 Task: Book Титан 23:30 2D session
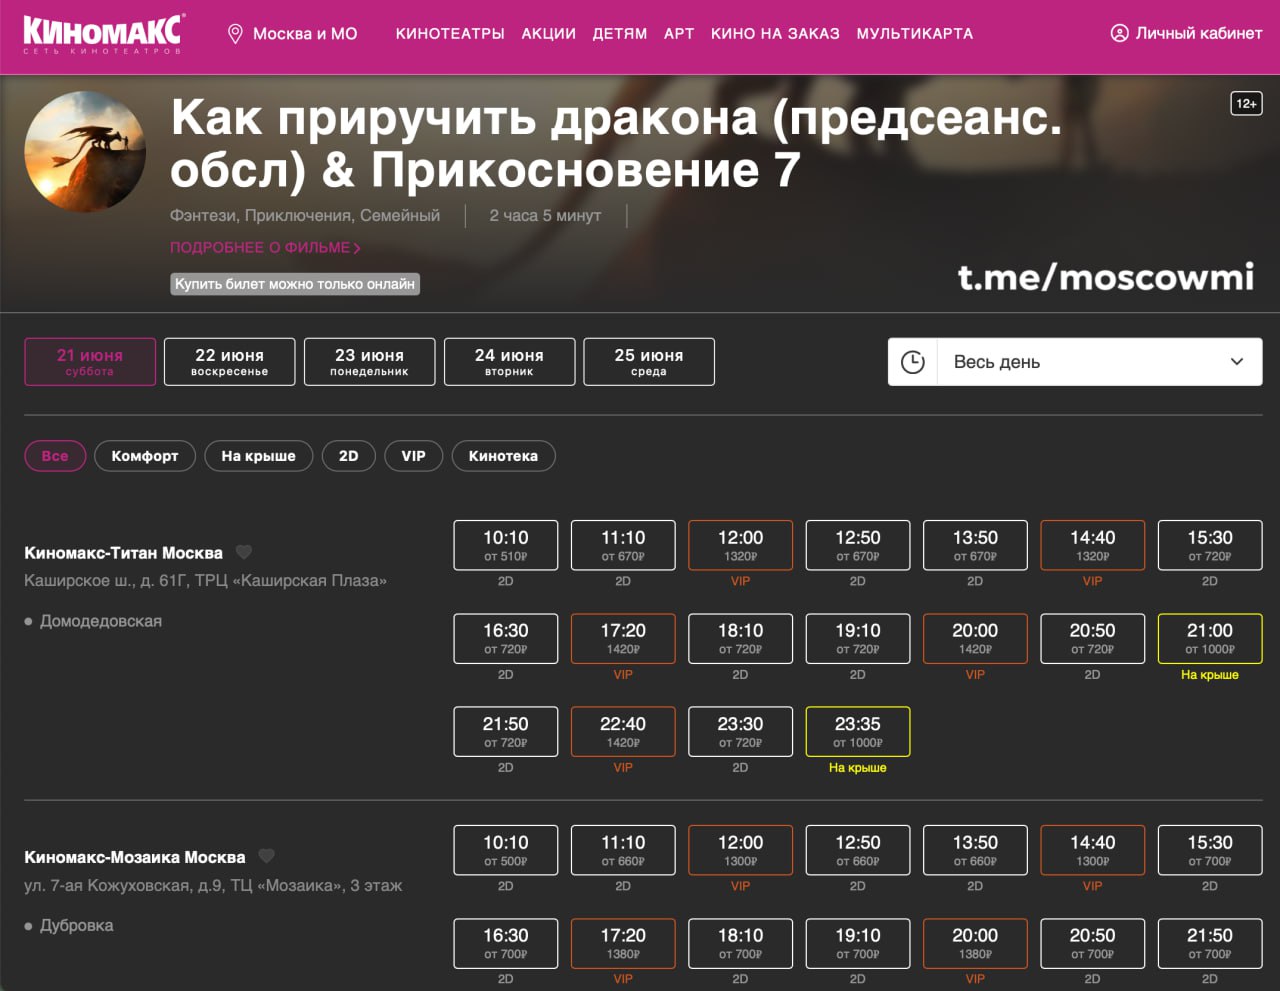pos(740,731)
